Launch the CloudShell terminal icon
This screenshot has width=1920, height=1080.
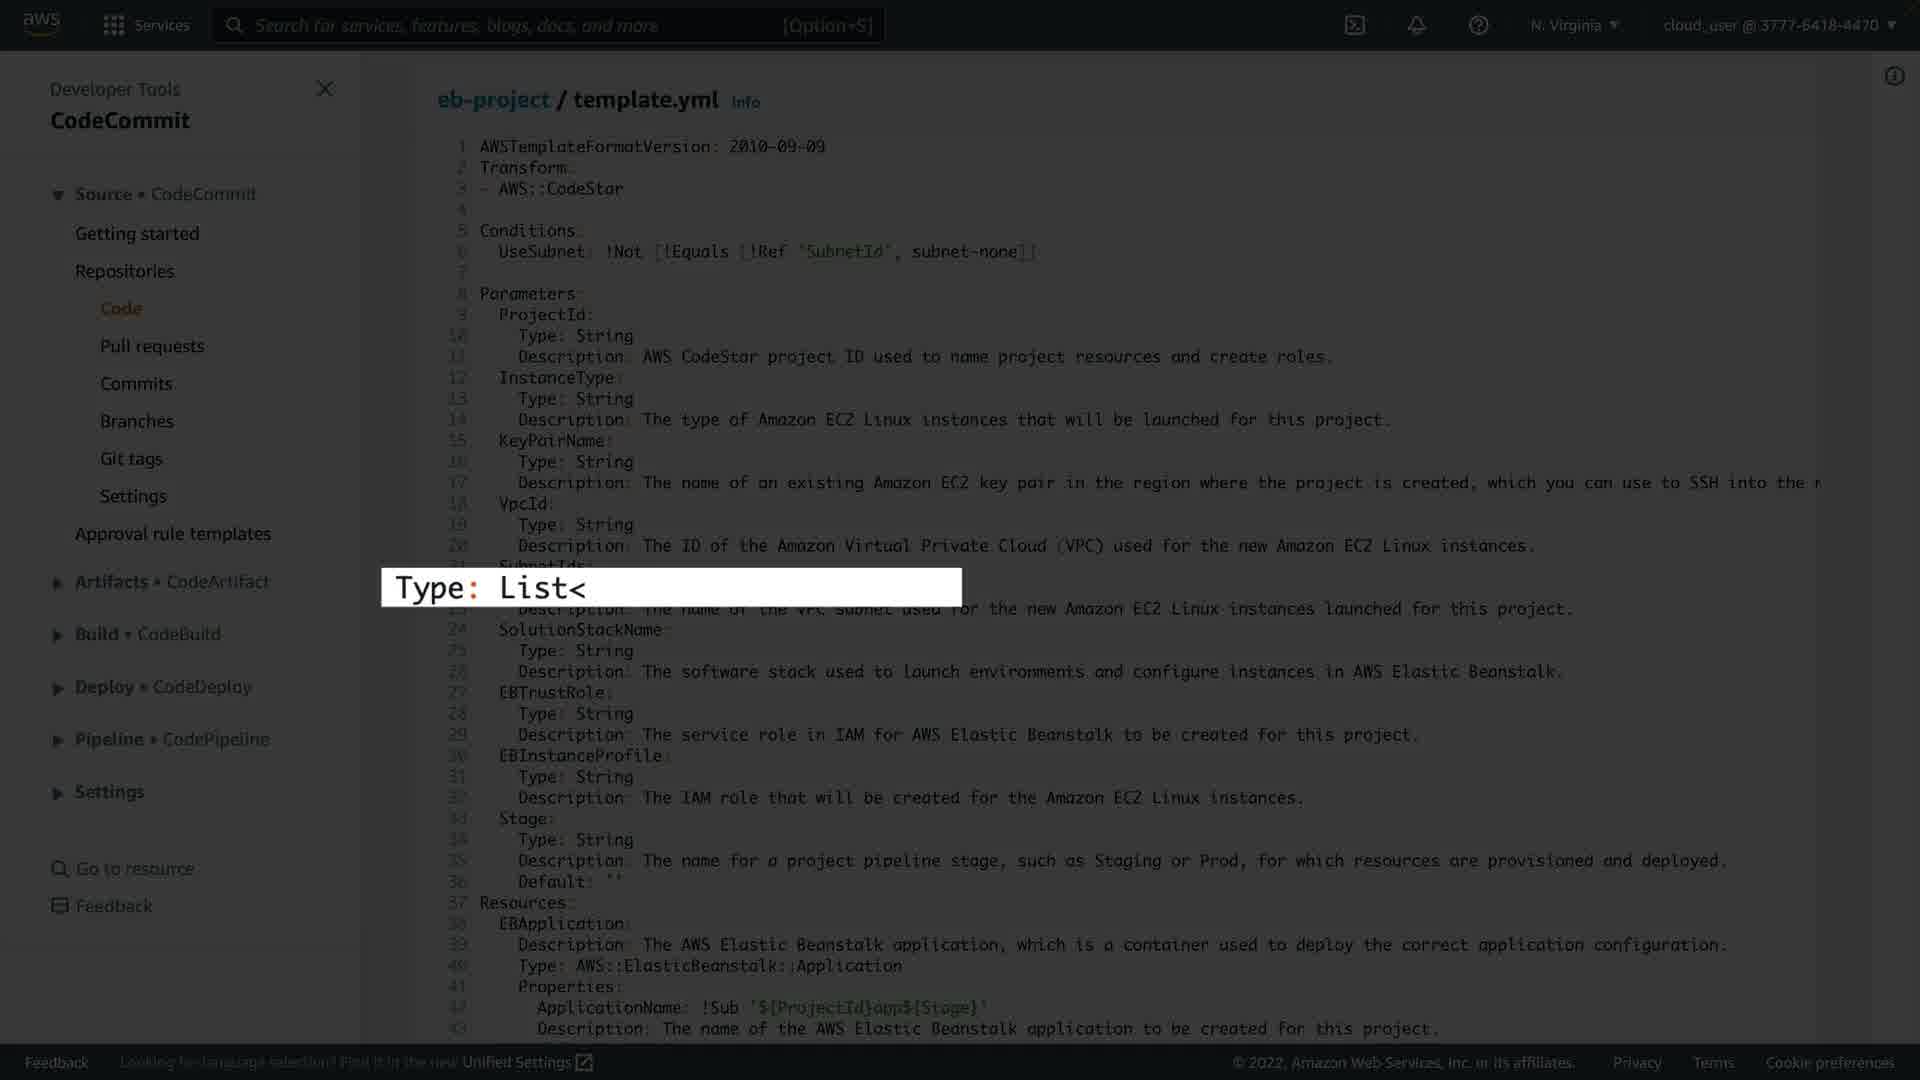1354,25
